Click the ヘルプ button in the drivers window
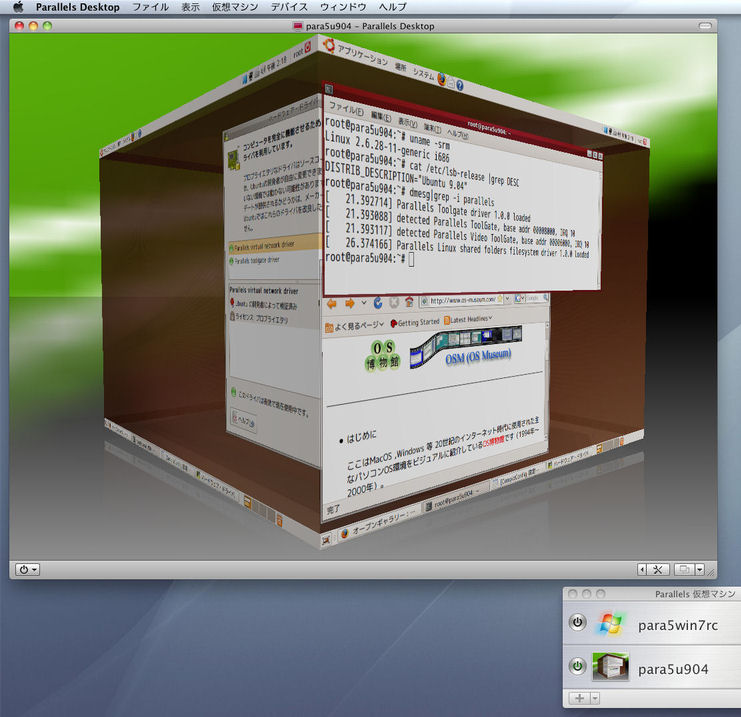 244,420
